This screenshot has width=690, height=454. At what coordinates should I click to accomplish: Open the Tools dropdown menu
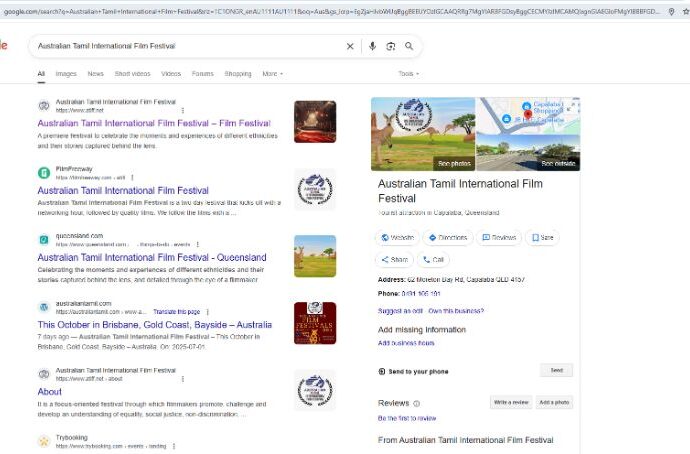click(x=408, y=74)
